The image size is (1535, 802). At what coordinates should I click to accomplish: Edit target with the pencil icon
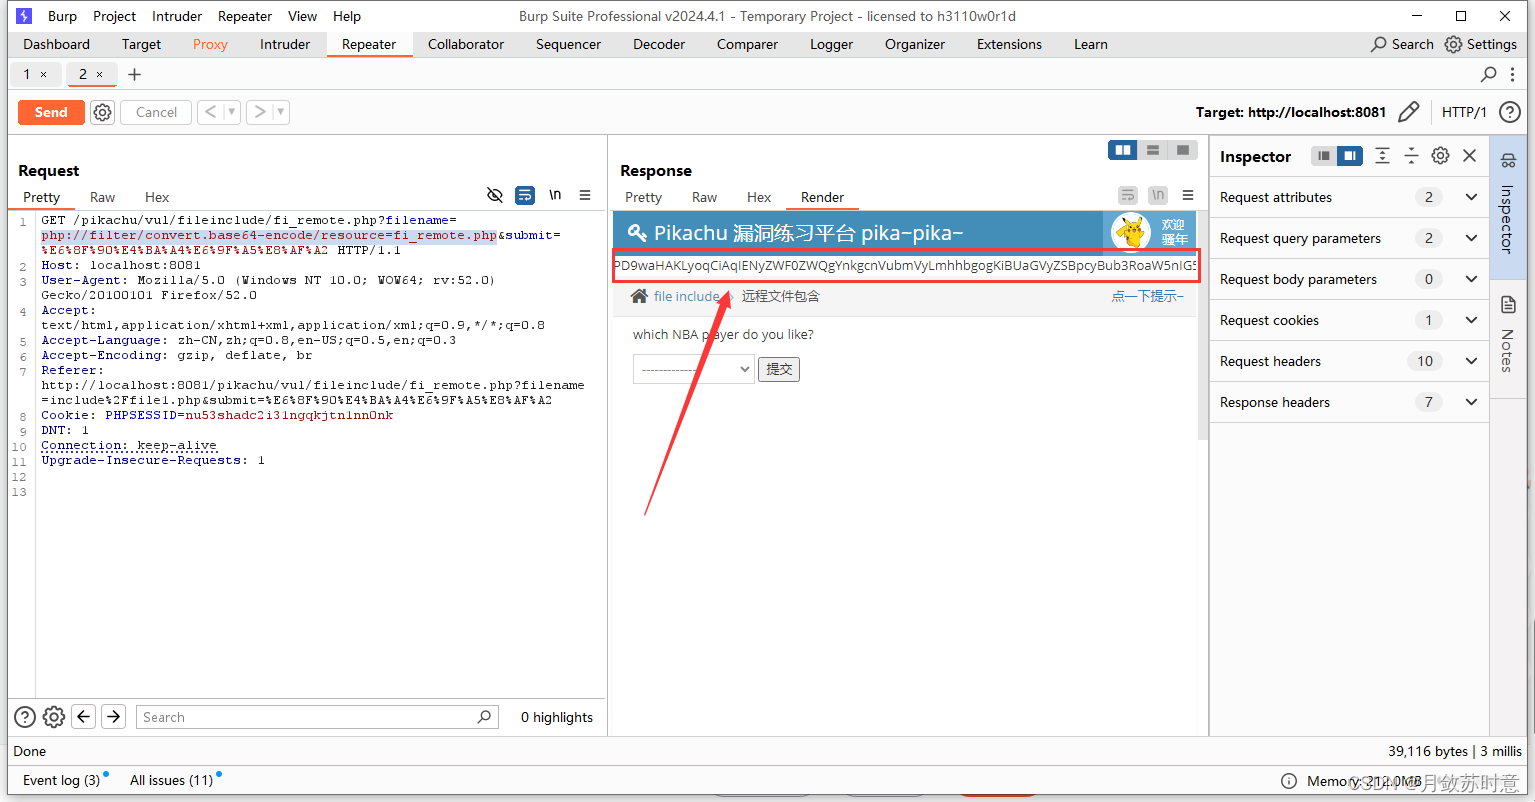point(1408,112)
